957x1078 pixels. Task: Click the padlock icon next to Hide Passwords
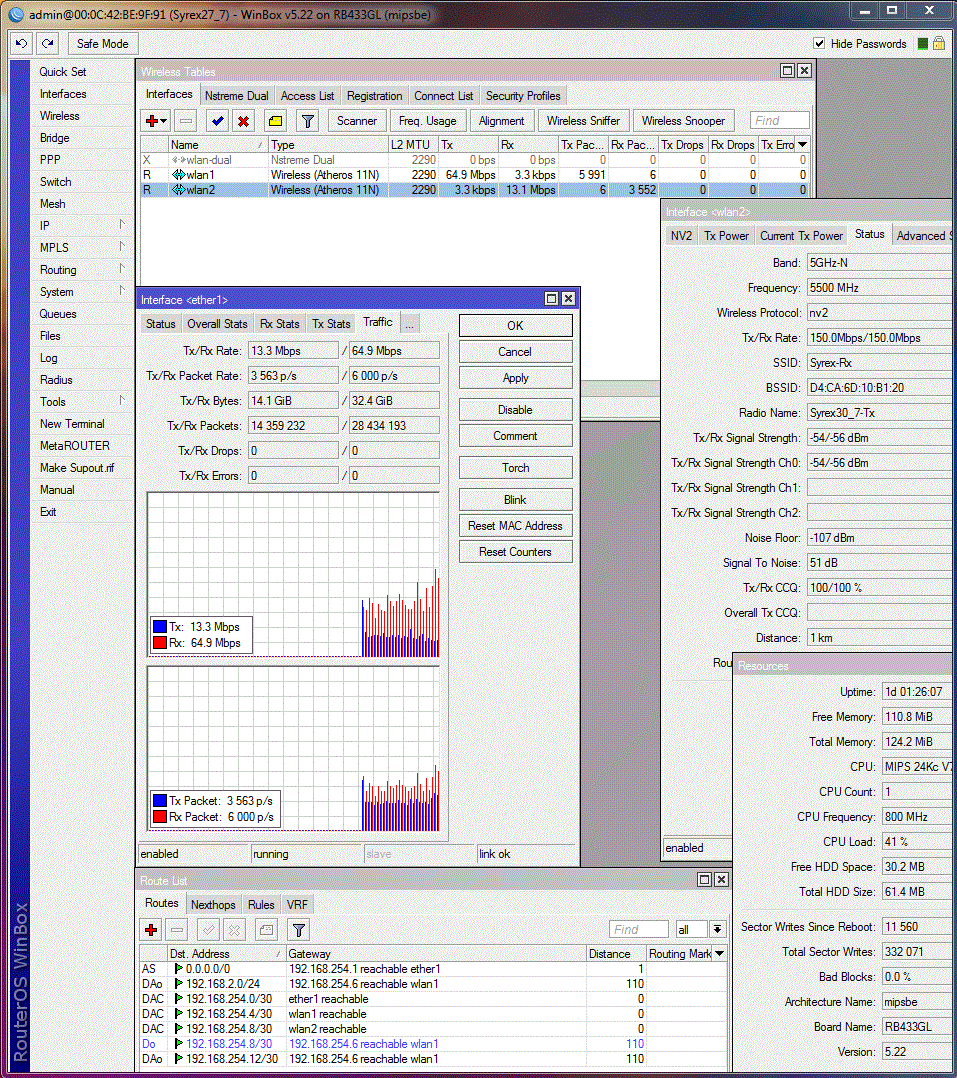point(938,43)
